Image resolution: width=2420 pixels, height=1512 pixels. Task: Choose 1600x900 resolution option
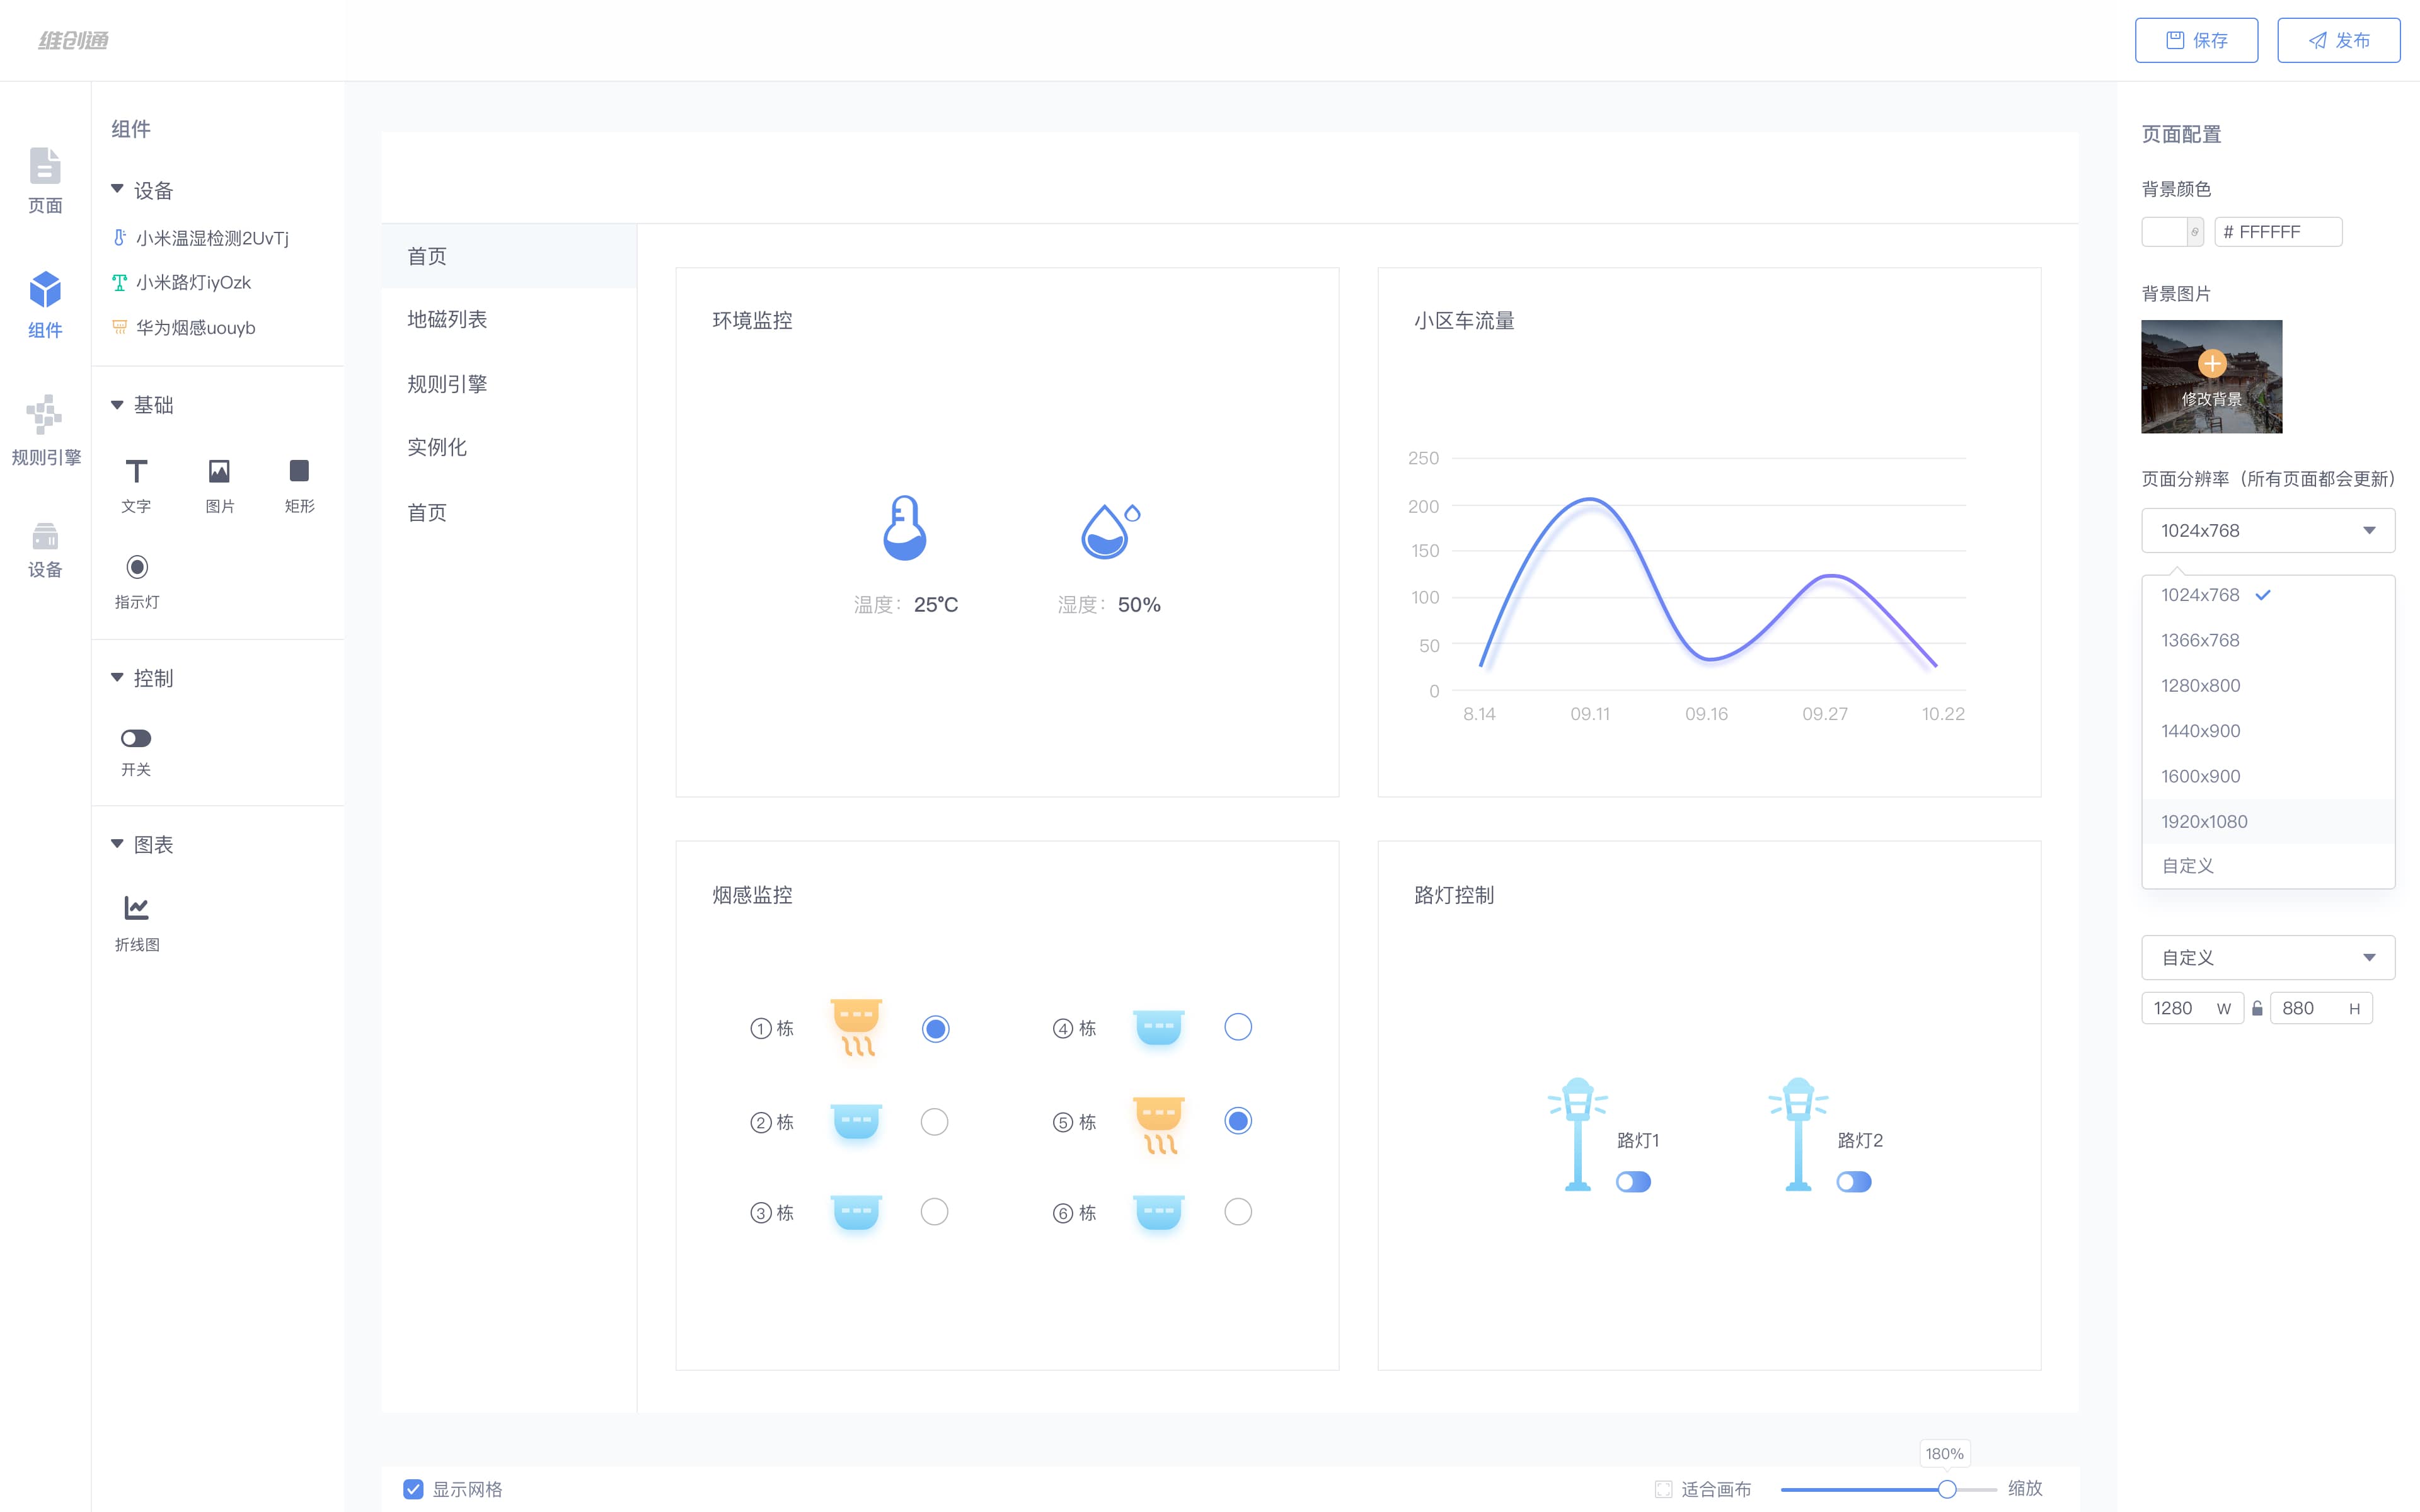(x=2268, y=776)
